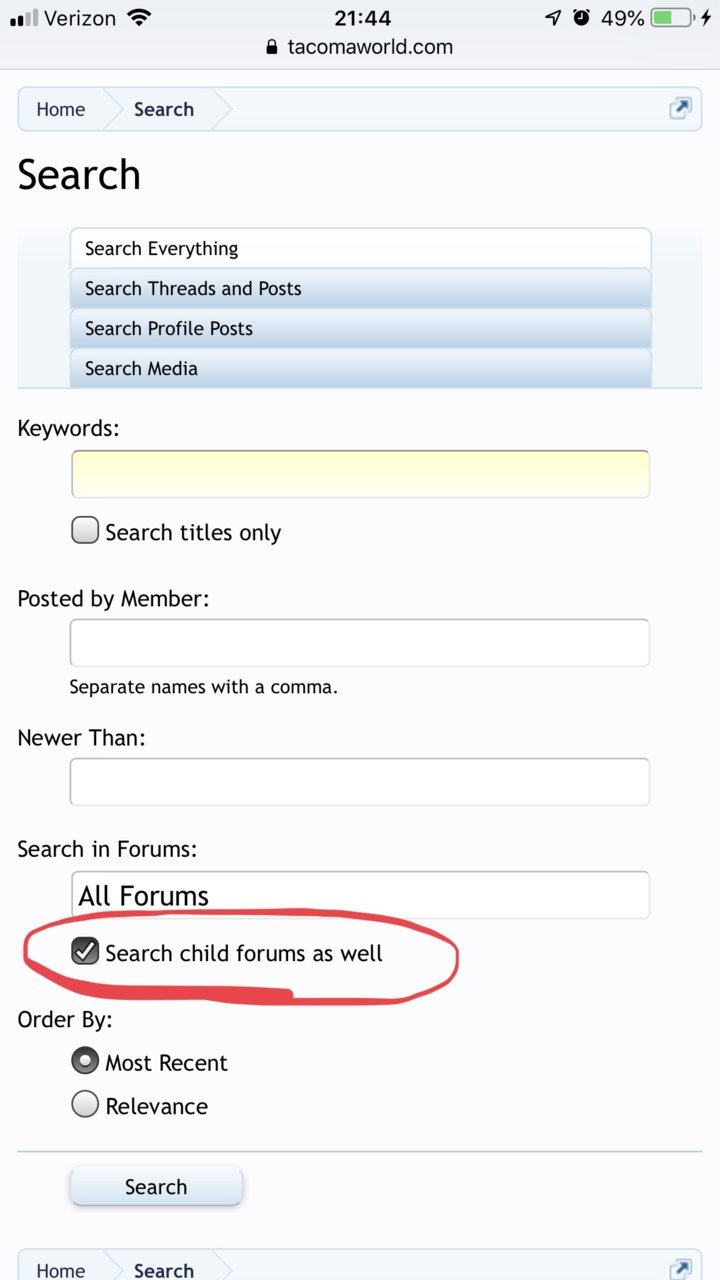Click the Search submit button
The width and height of the screenshot is (720, 1280).
coord(156,1186)
